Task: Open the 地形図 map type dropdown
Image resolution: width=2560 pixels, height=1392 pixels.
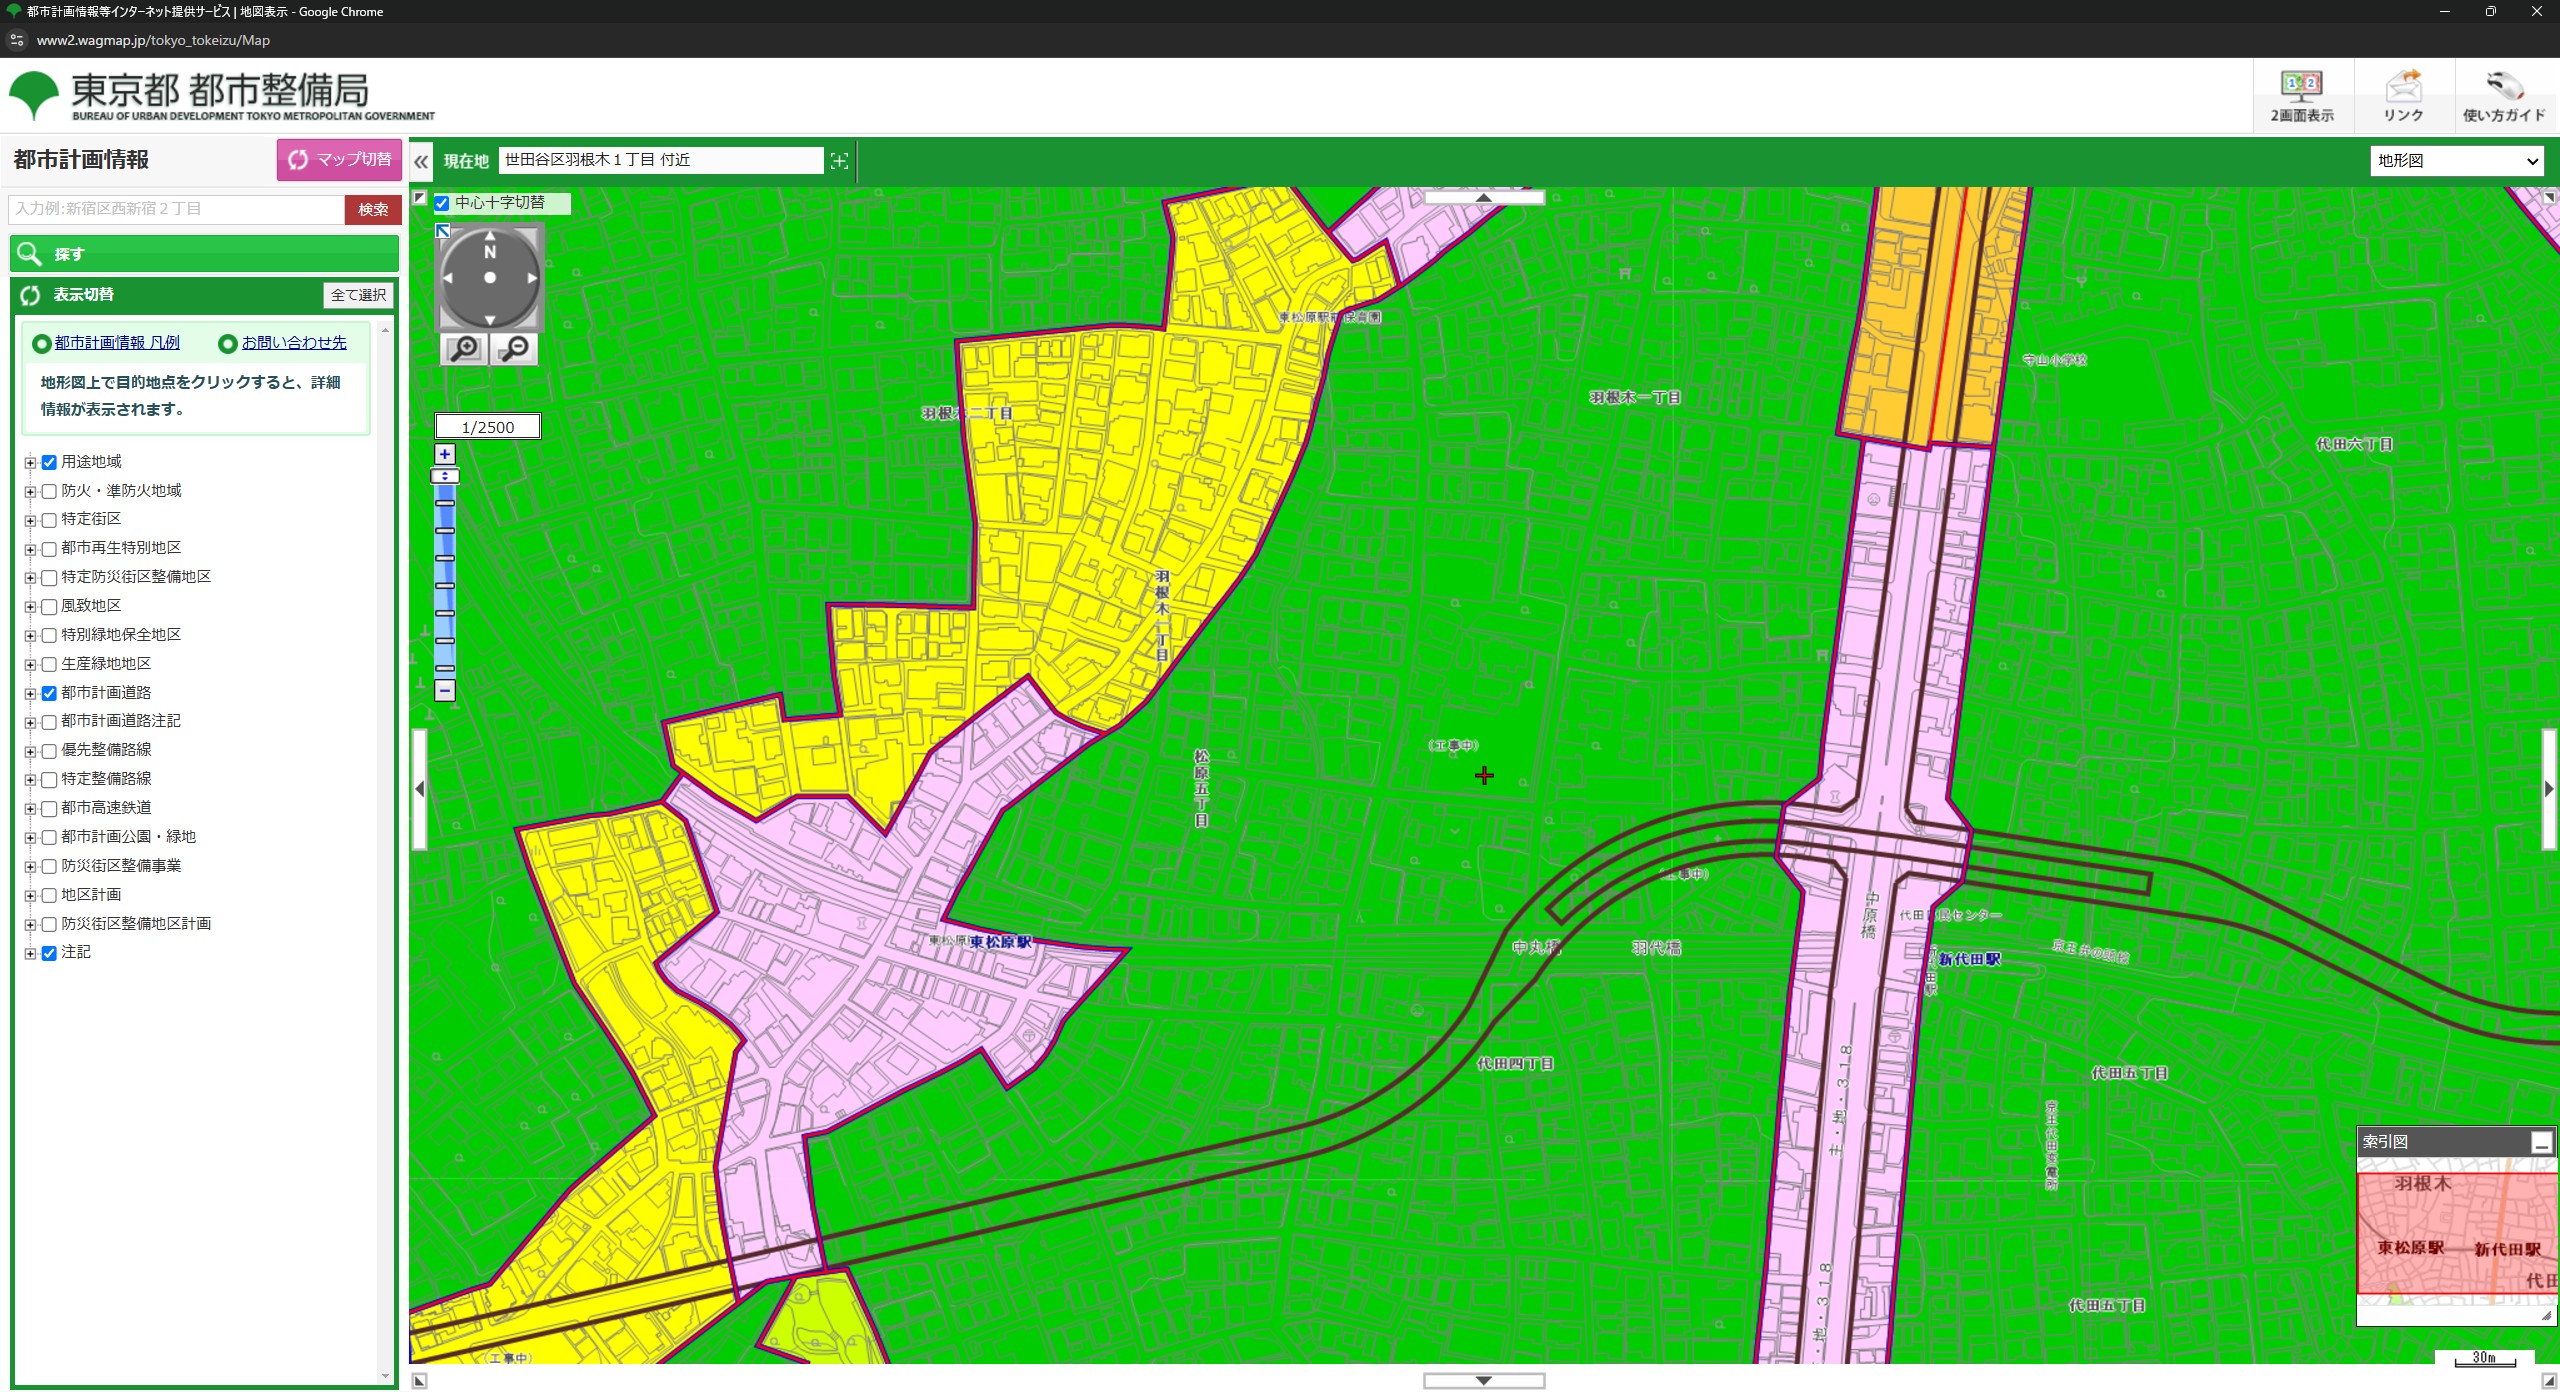Action: click(2457, 161)
